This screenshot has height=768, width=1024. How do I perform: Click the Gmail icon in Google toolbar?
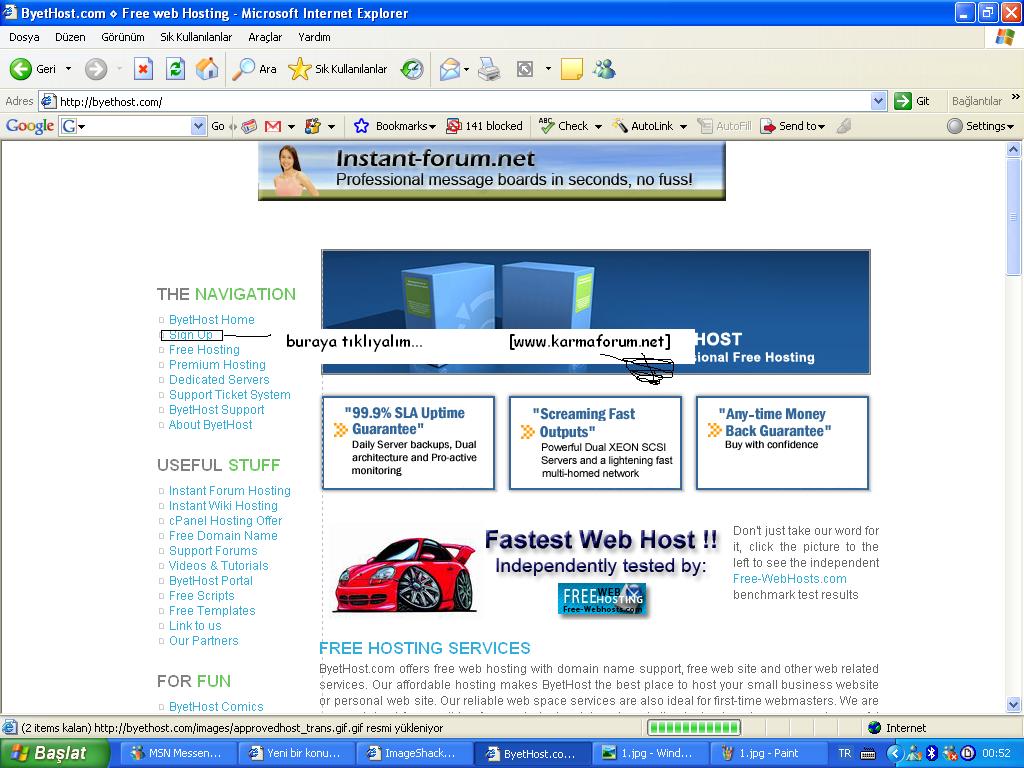pos(273,126)
